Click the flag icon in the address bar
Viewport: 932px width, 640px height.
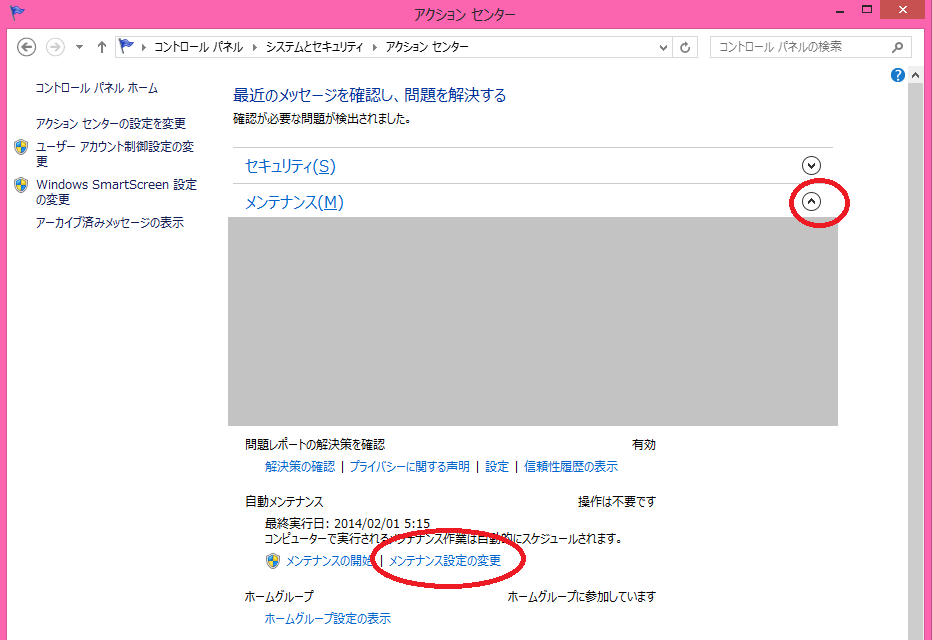126,46
